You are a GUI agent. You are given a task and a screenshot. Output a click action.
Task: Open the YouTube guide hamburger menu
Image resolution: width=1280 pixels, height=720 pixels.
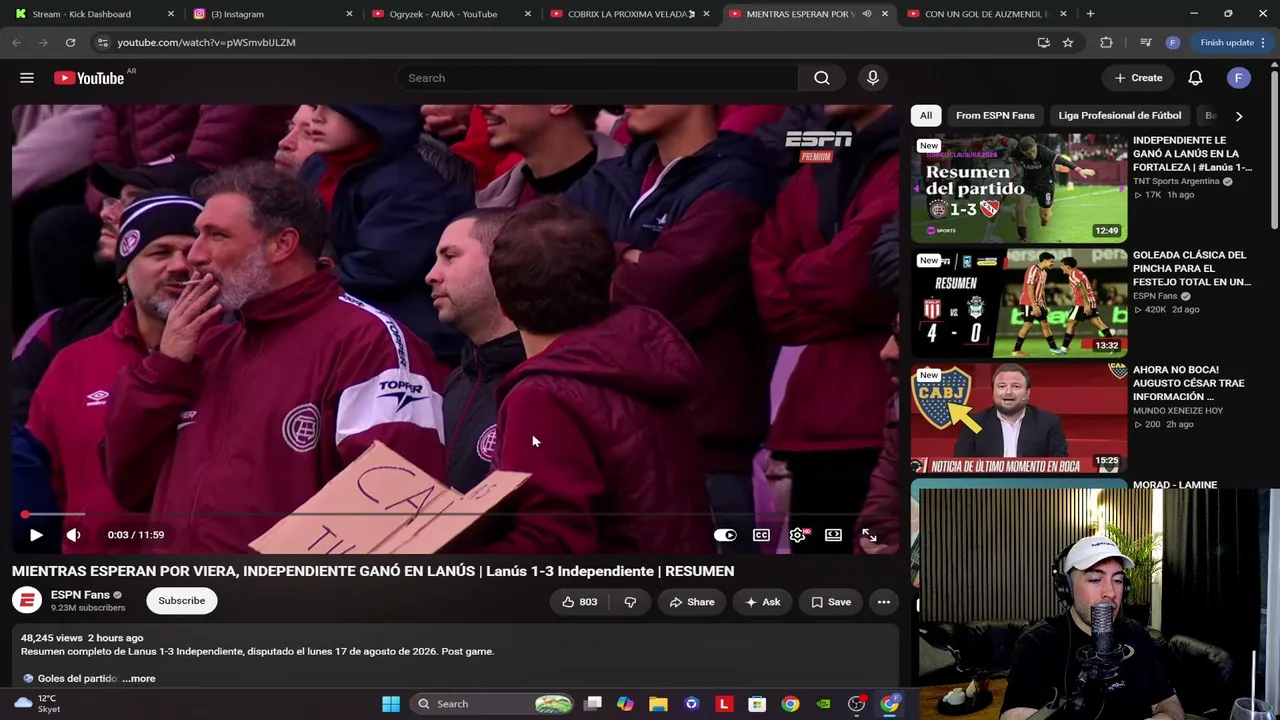pyautogui.click(x=27, y=78)
